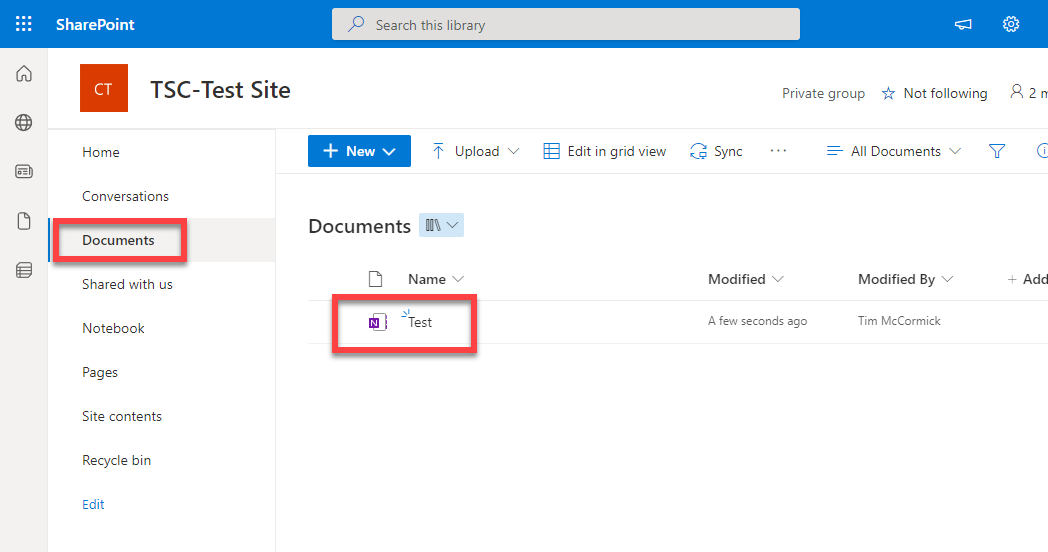Open the library switcher next to Documents
1048x552 pixels.
(x=441, y=226)
